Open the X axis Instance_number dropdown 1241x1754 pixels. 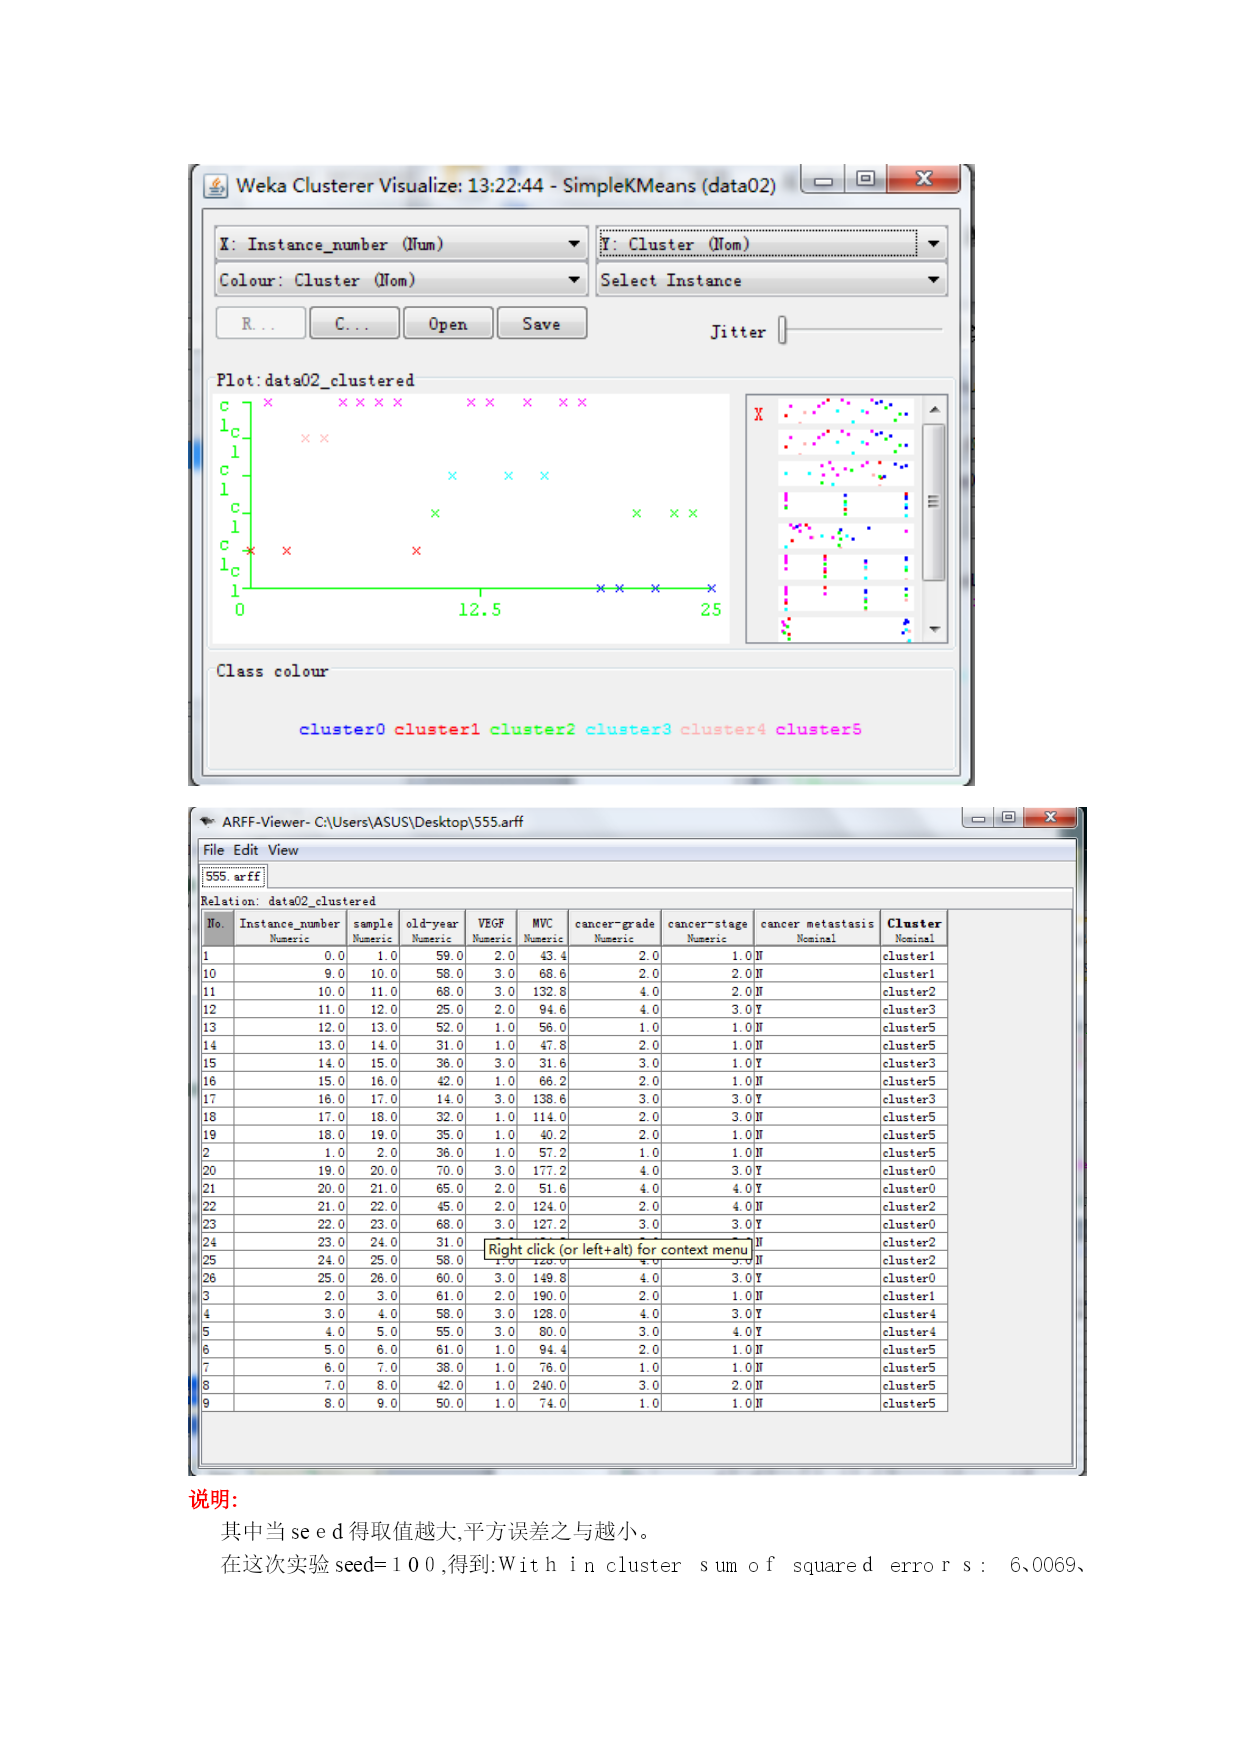coord(401,244)
